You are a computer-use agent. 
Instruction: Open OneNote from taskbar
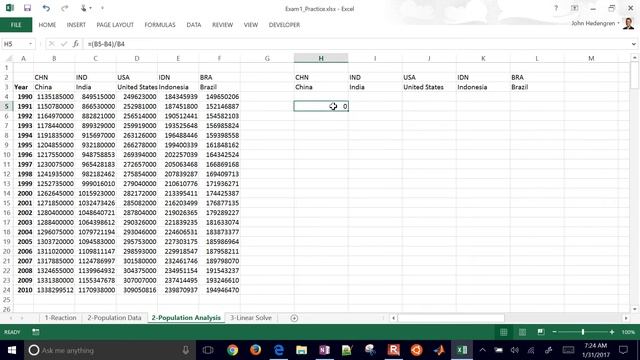click(324, 350)
